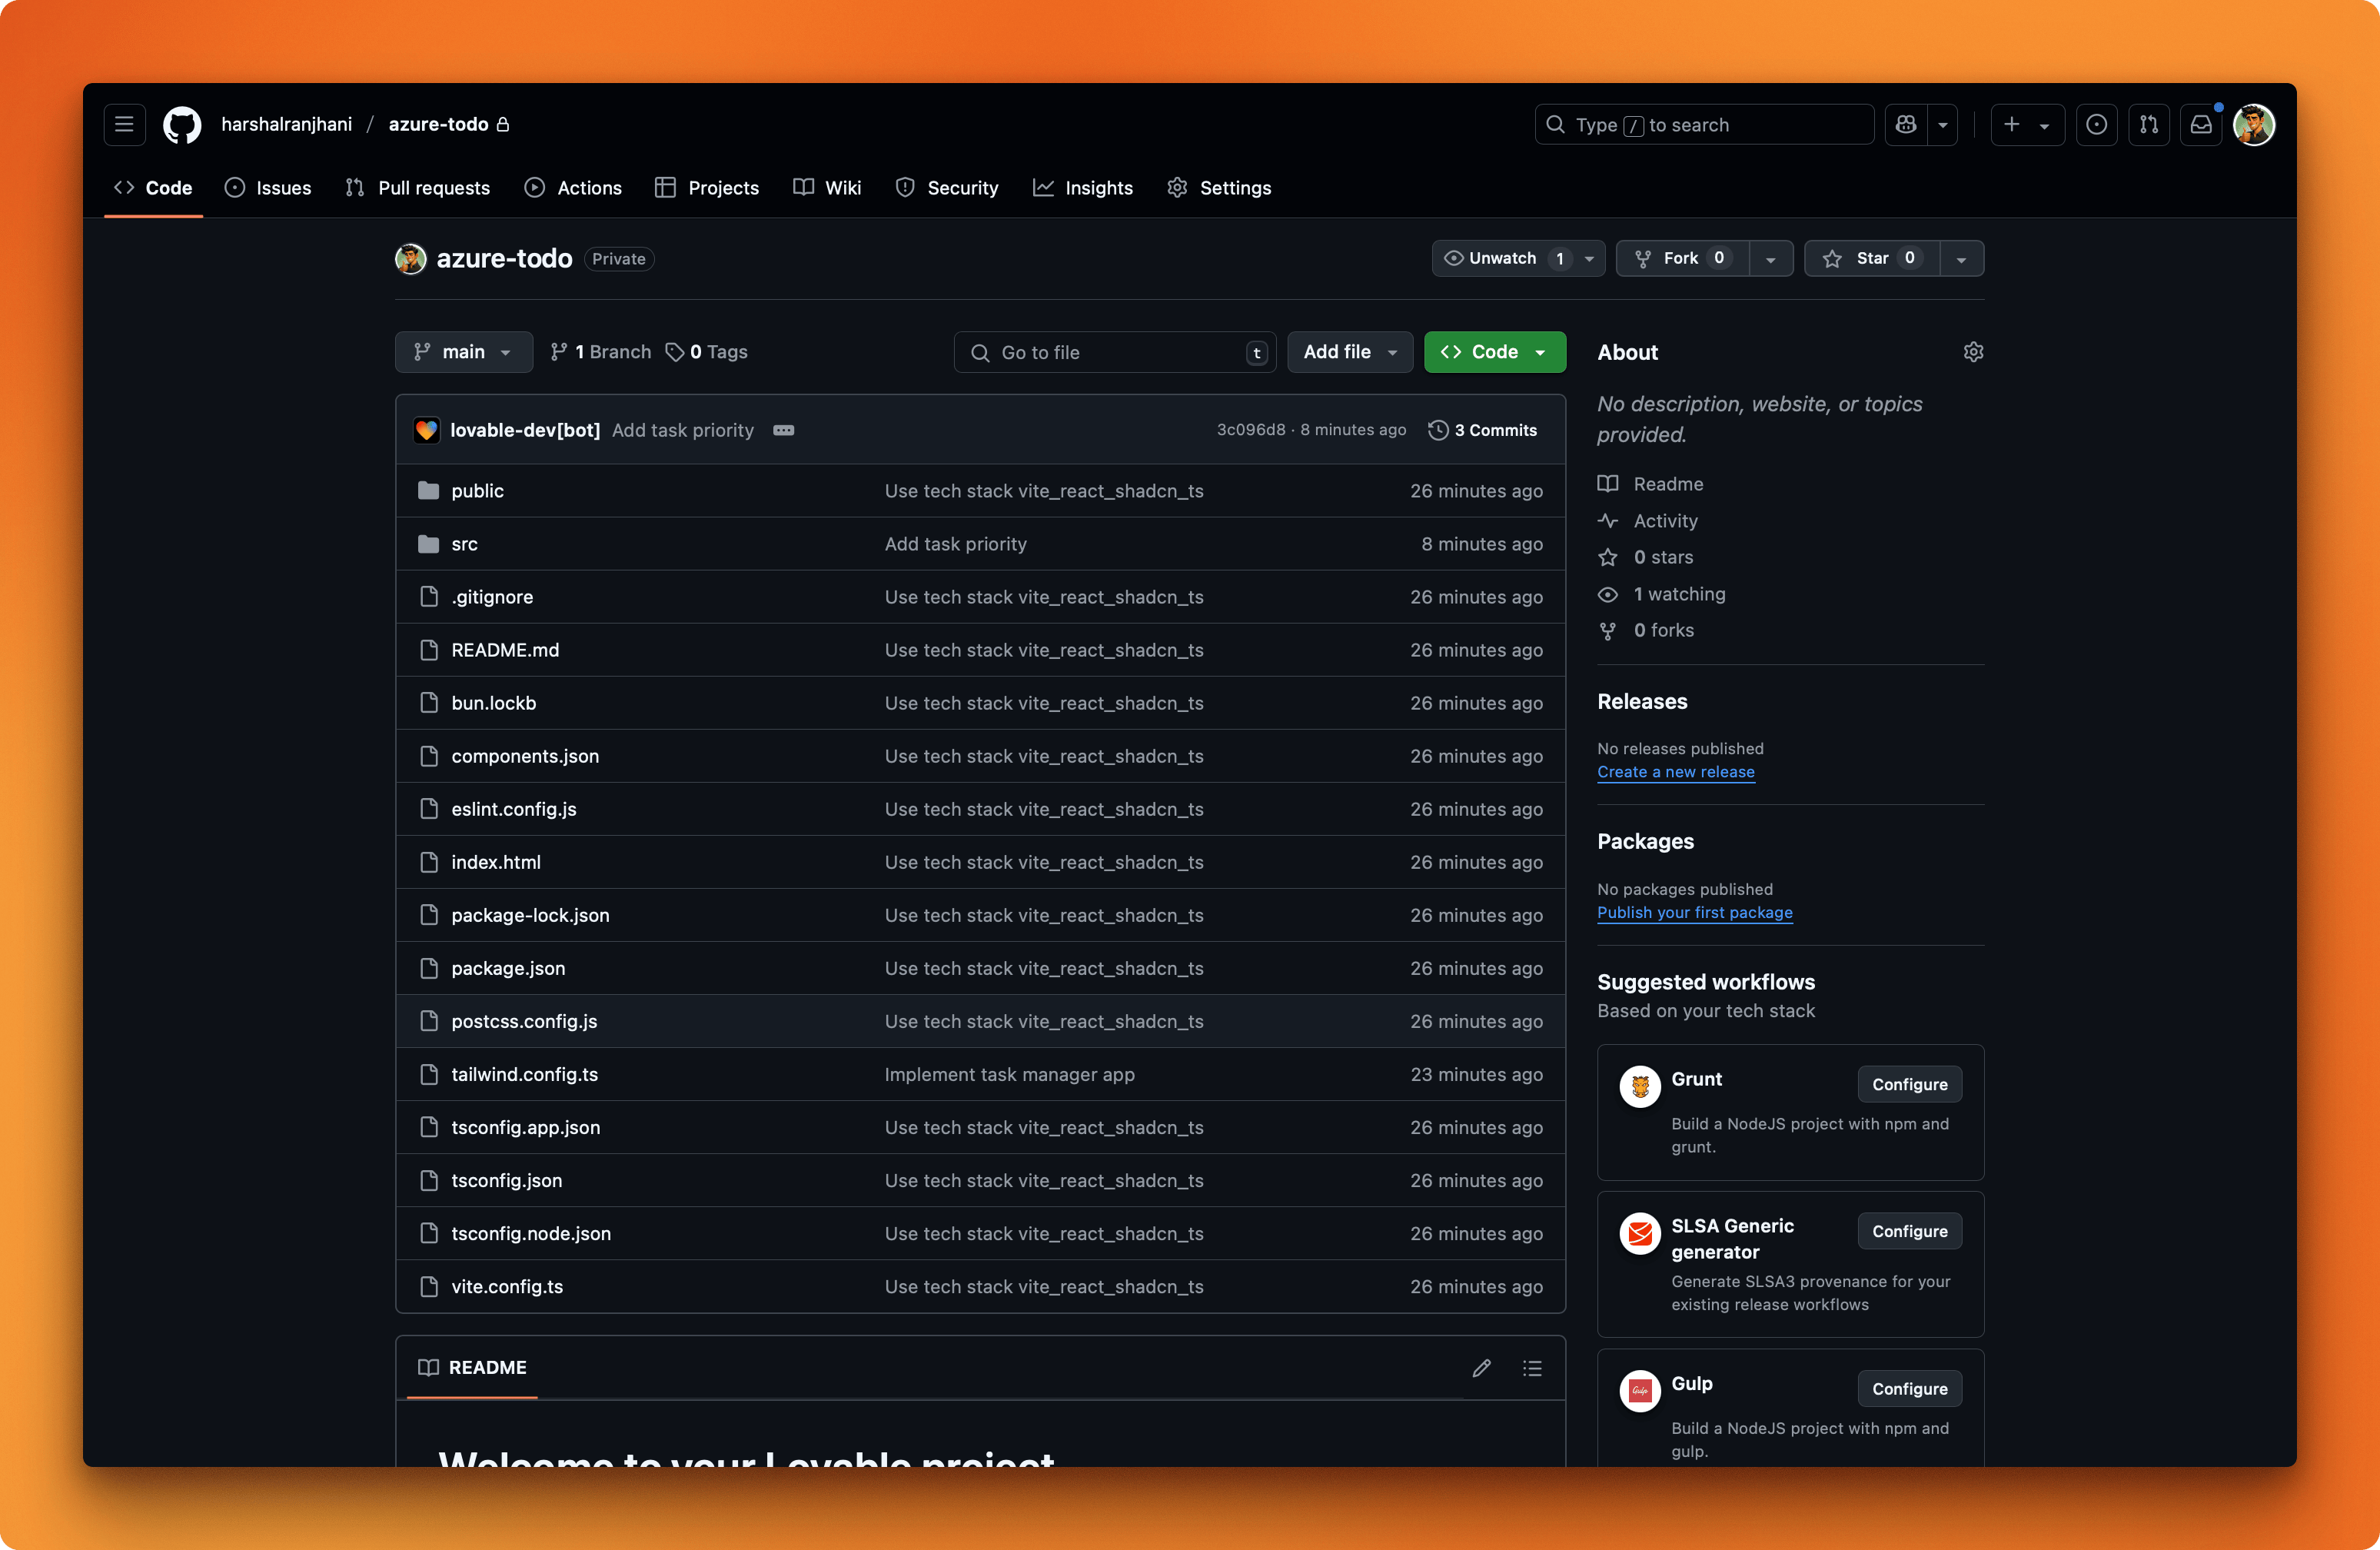This screenshot has height=1550, width=2380.
Task: Open the green Code dropdown
Action: tap(1494, 352)
